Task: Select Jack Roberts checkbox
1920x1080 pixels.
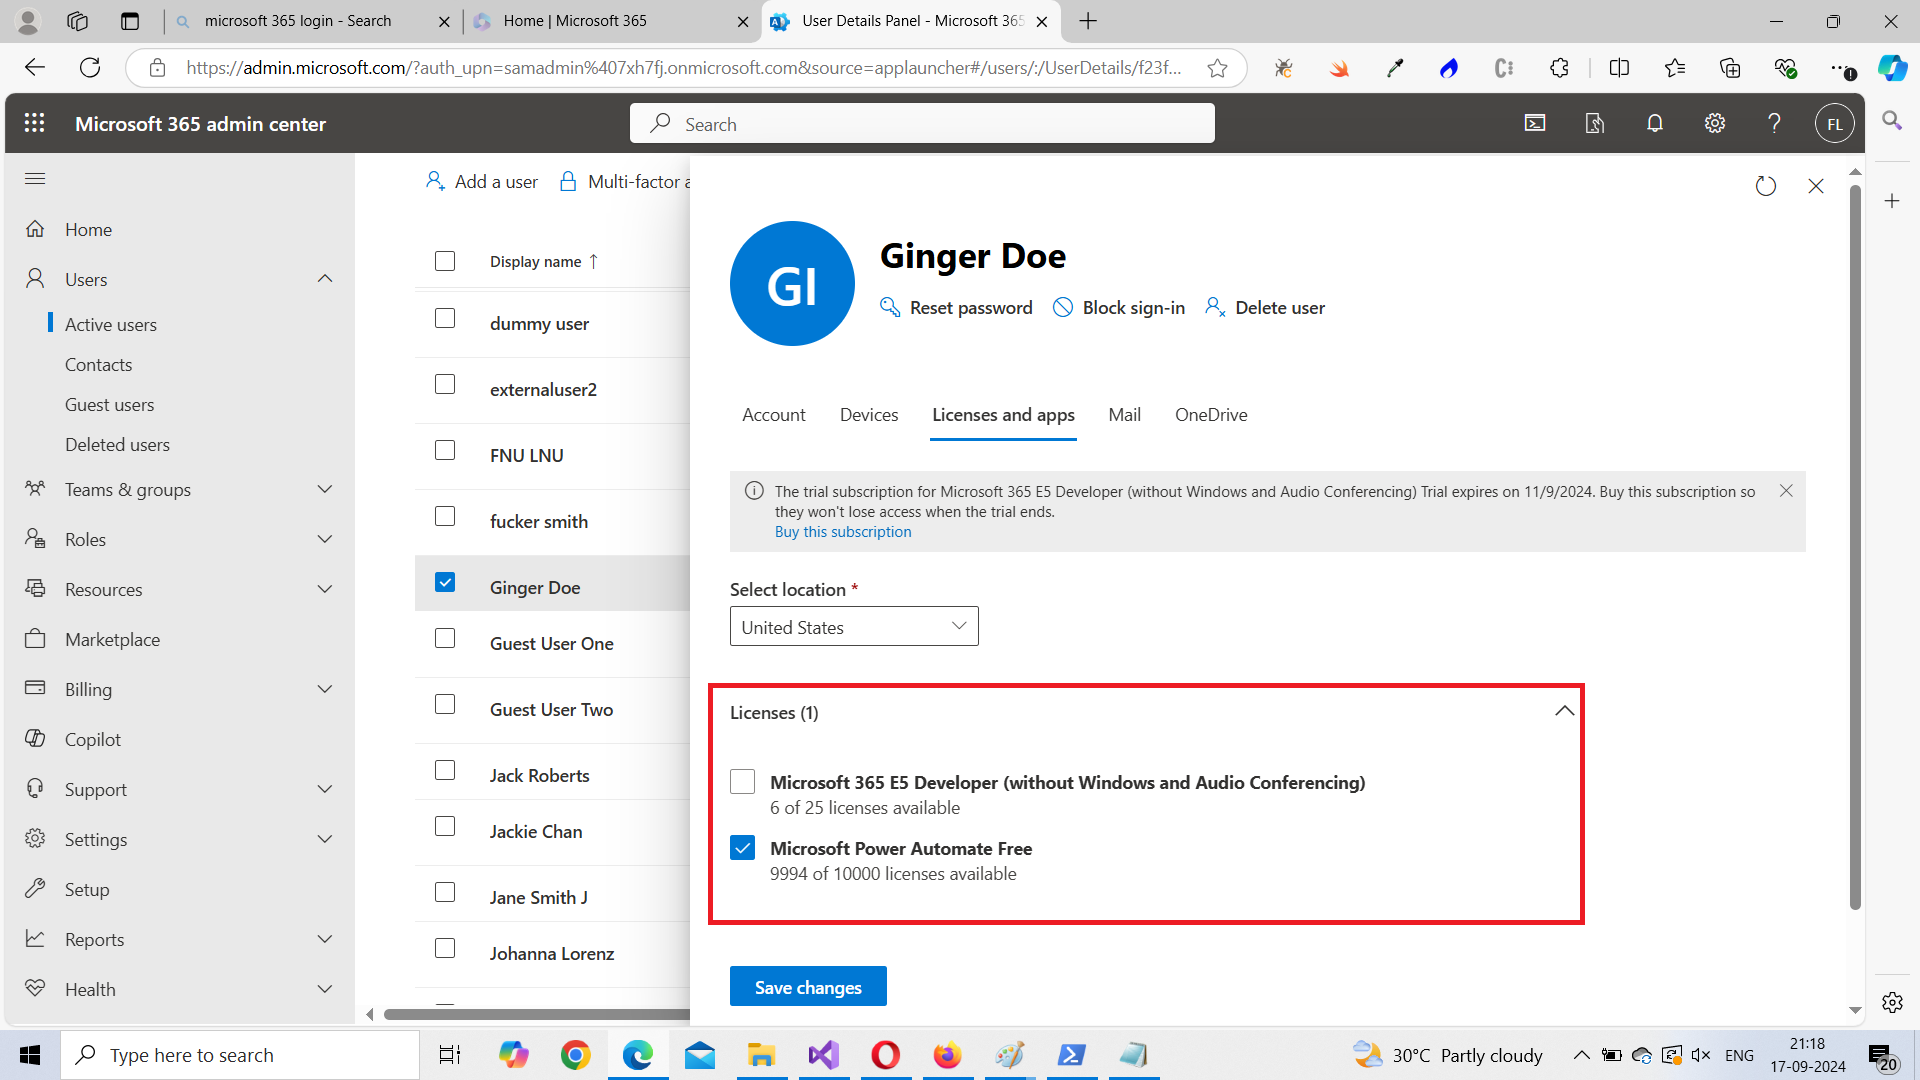Action: 445,770
